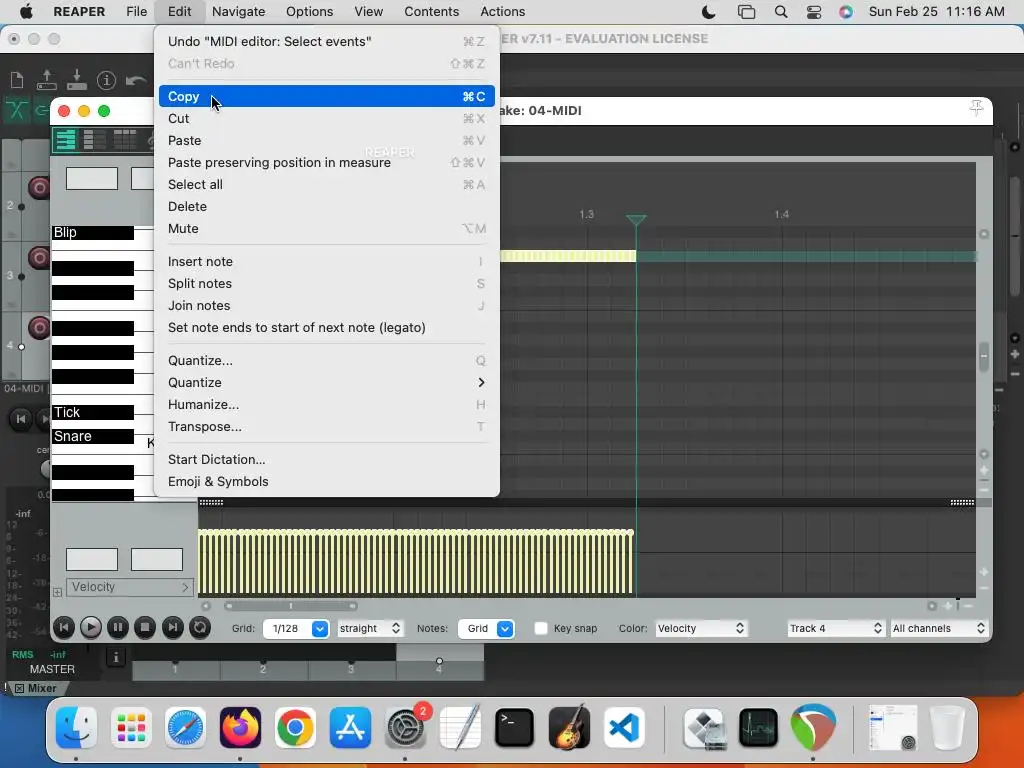Click the MASTER track label
The width and height of the screenshot is (1024, 768).
point(52,669)
